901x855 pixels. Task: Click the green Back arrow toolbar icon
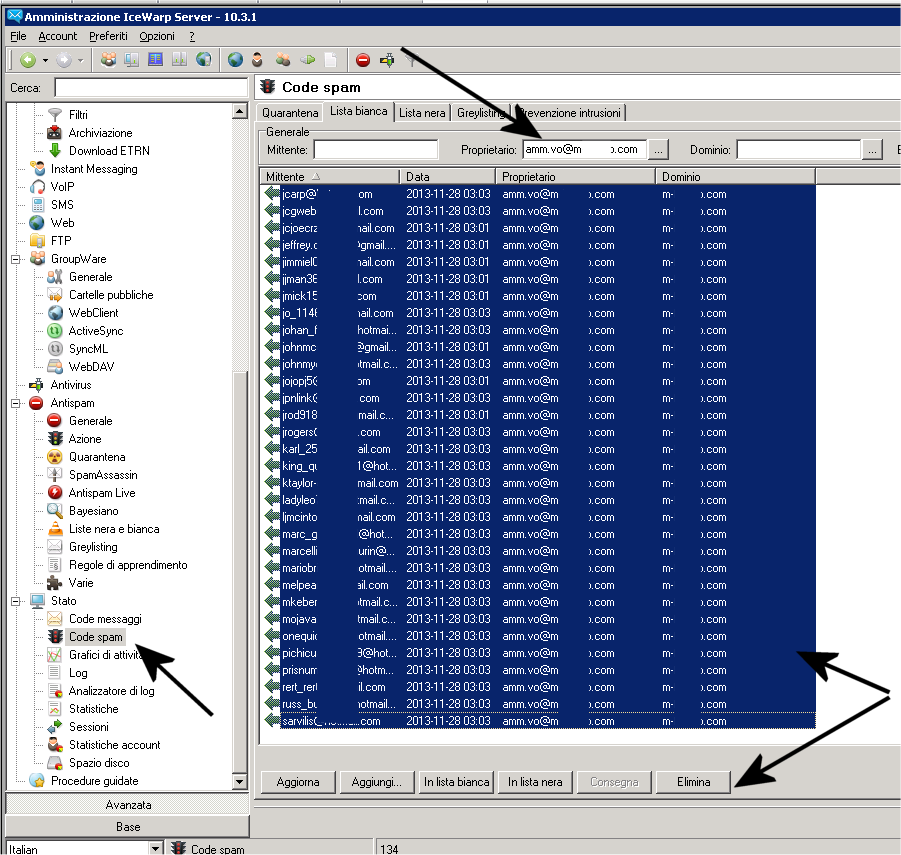click(28, 60)
